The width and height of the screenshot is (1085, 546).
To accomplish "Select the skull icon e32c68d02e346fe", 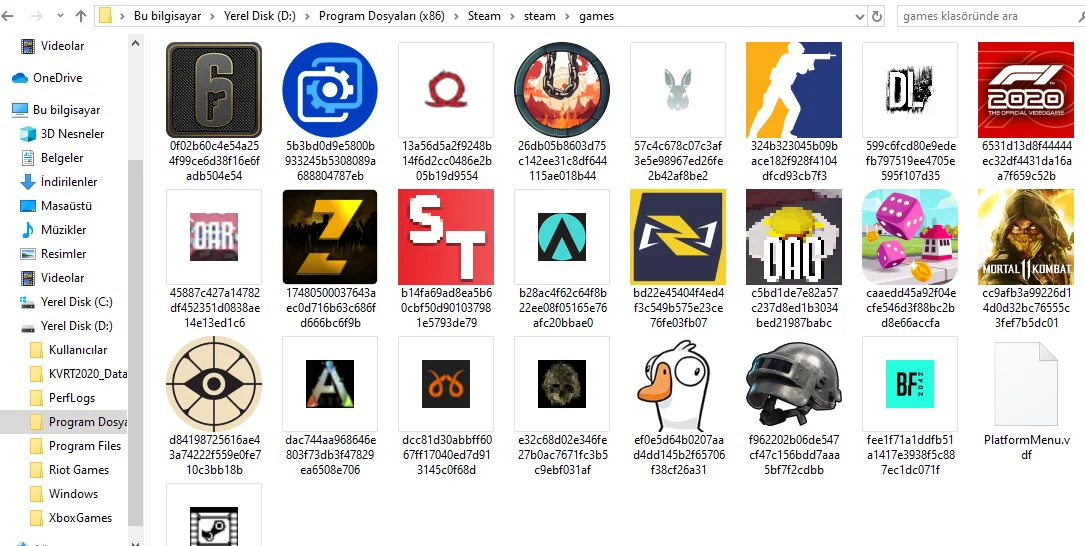I will 562,384.
